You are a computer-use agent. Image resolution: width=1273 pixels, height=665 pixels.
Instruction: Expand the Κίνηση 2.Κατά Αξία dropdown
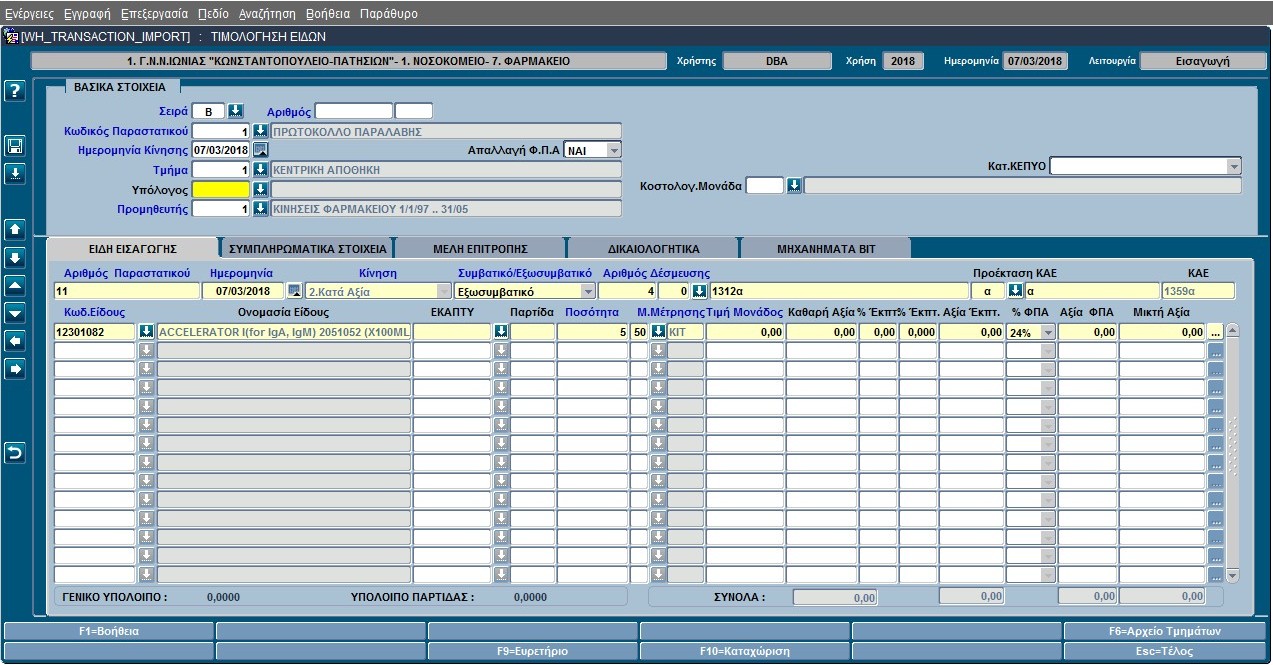pos(444,291)
